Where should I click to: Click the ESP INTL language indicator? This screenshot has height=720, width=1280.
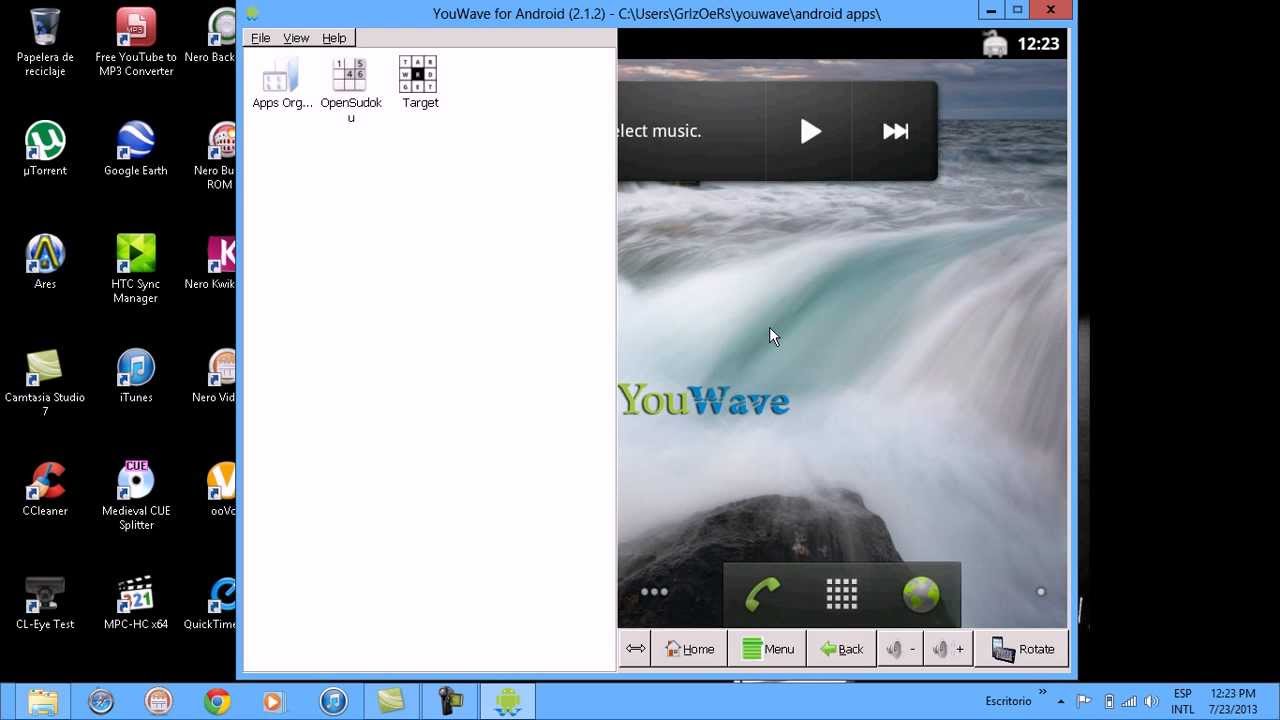tap(1183, 701)
